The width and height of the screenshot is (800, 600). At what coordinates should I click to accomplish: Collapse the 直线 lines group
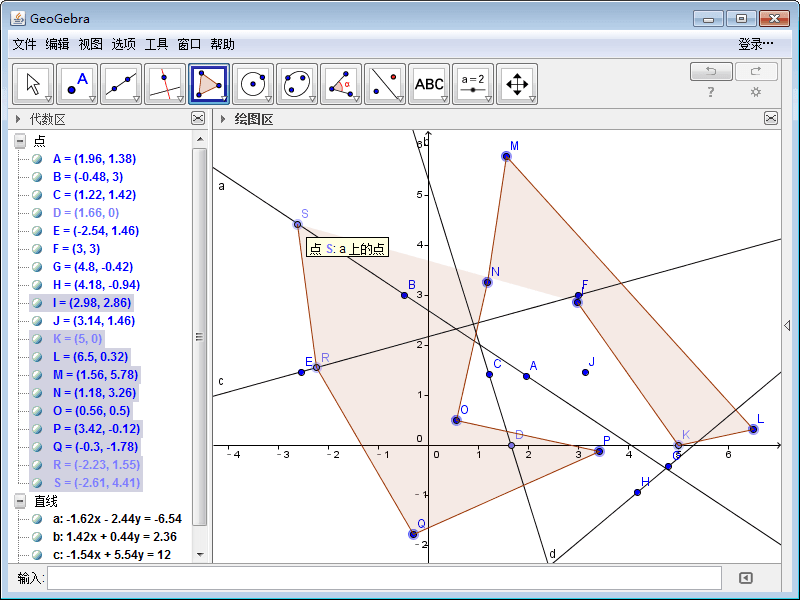point(20,501)
